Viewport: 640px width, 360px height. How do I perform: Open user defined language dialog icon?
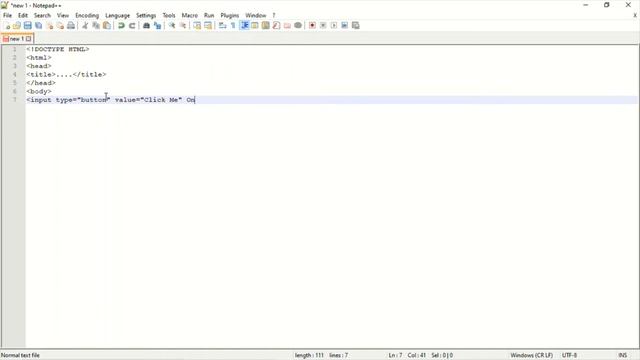tap(255, 26)
